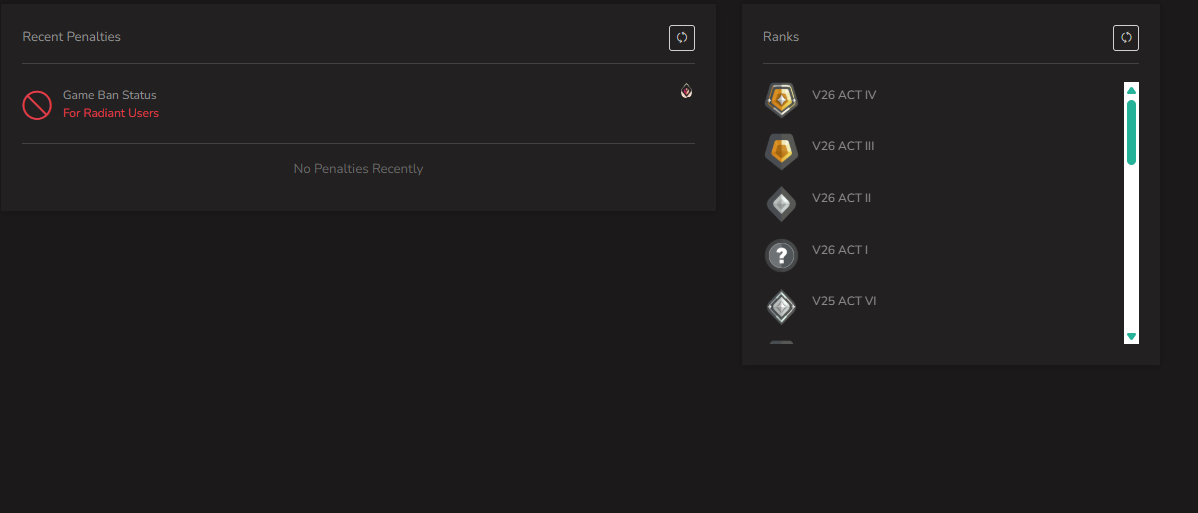Select the V25 ACT VI rank badge

click(x=781, y=307)
